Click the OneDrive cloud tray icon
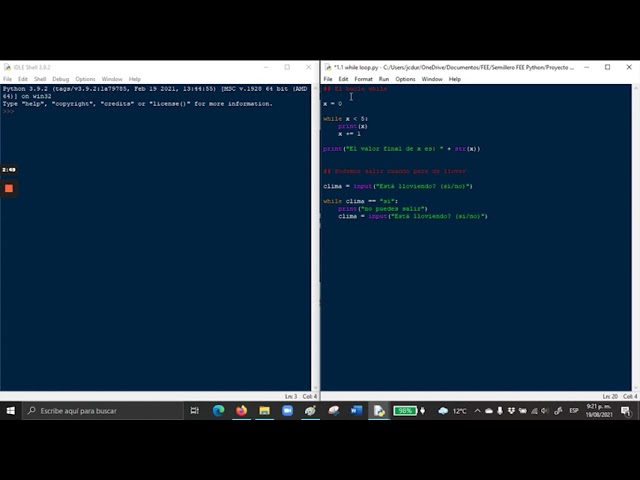640x480 pixels. [x=489, y=411]
